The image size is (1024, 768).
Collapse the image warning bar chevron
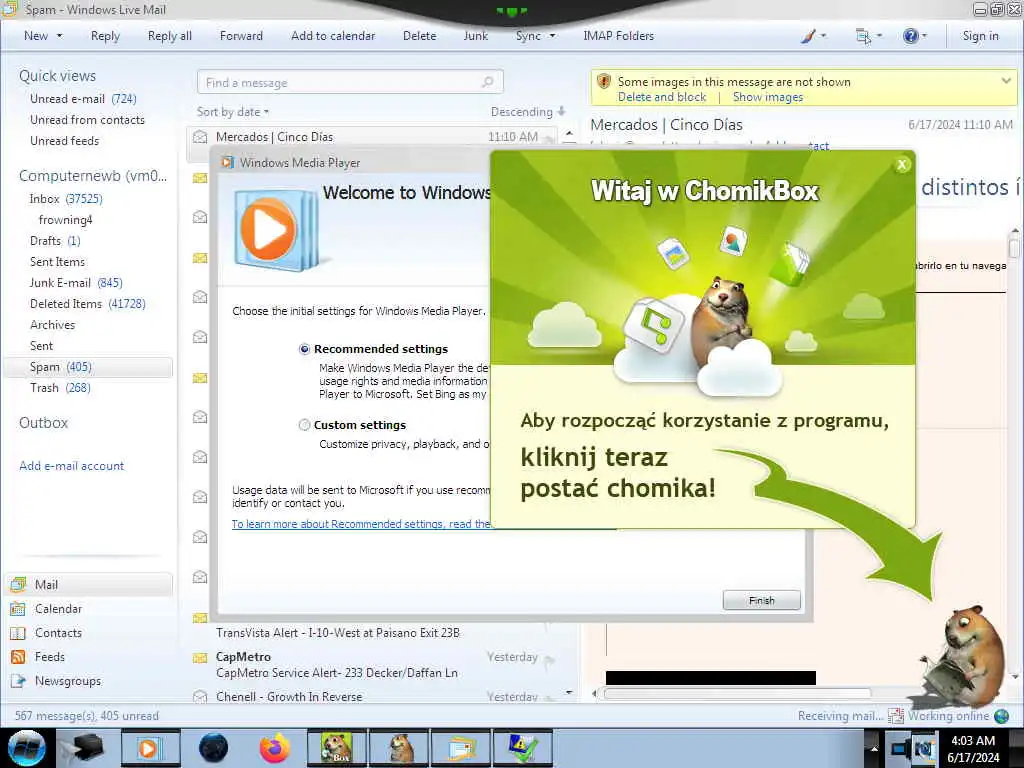(1006, 81)
